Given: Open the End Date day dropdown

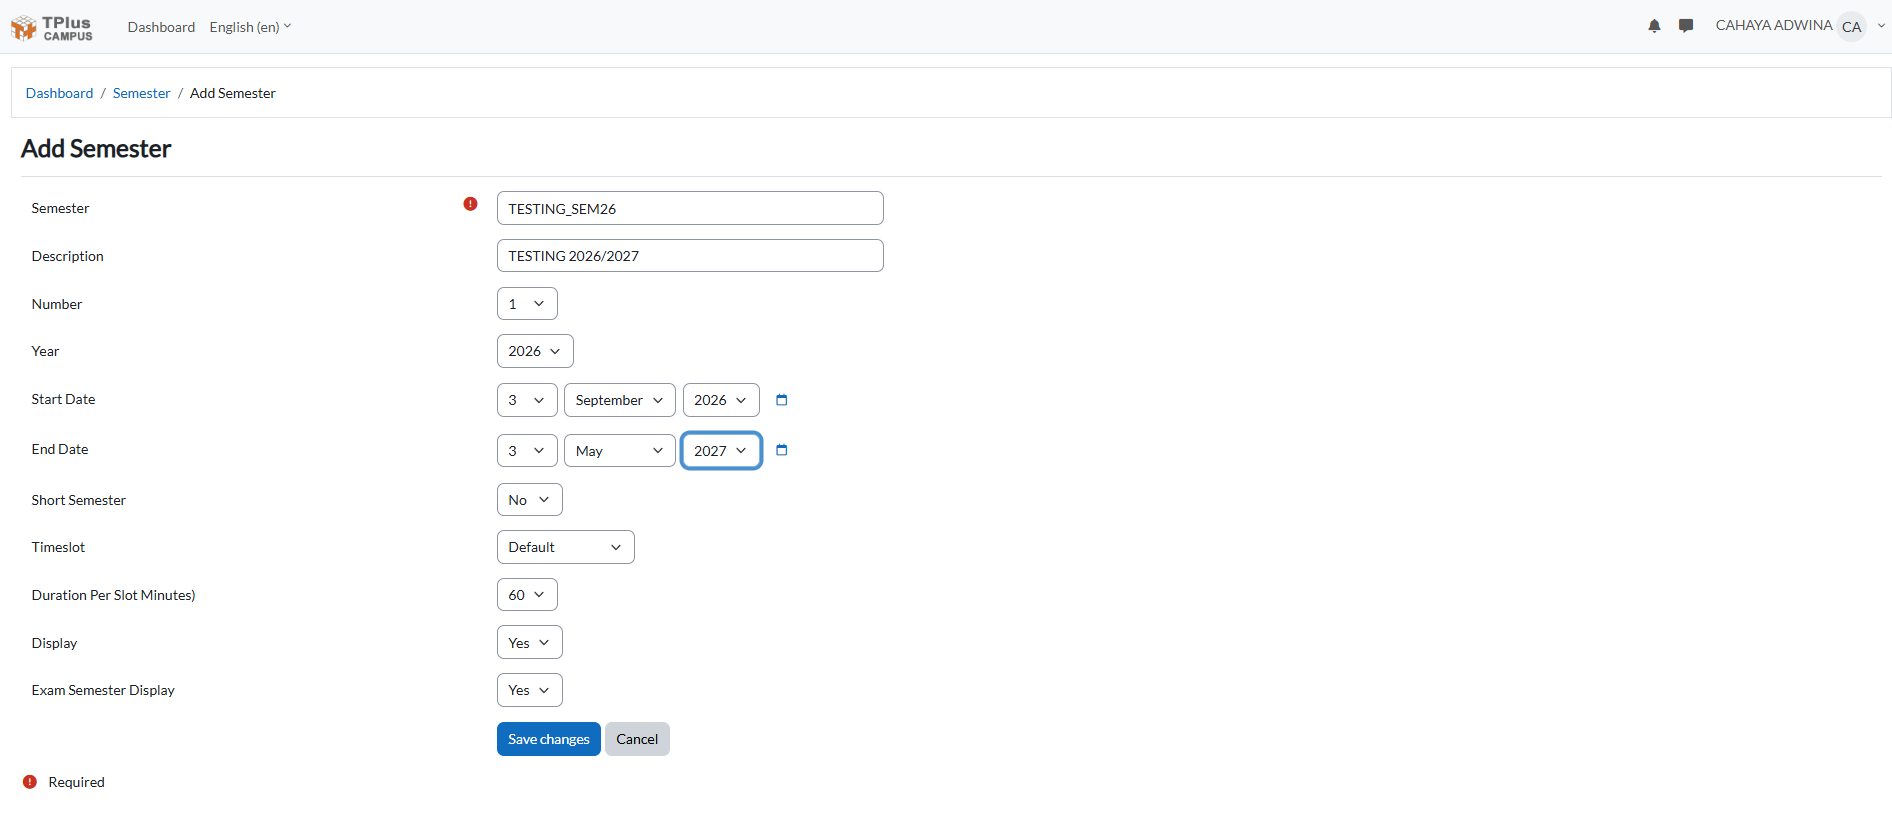Looking at the screenshot, I should [x=527, y=451].
